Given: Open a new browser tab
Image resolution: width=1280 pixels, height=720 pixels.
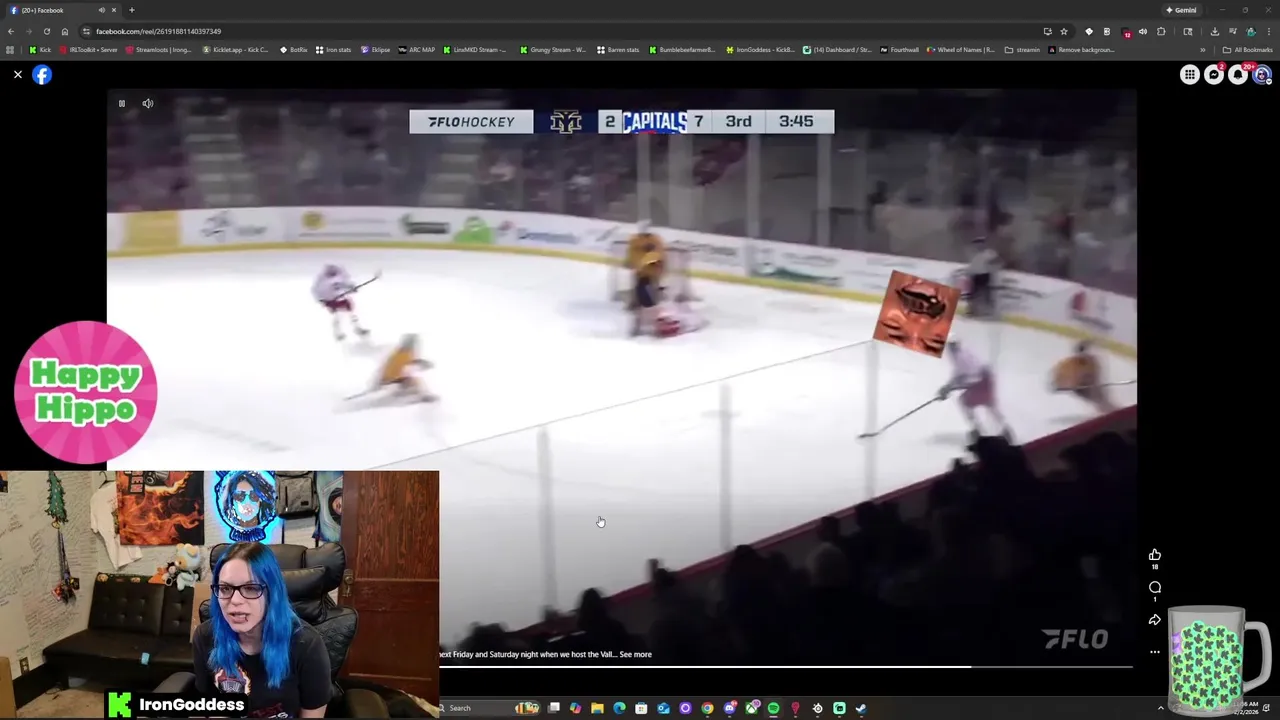Looking at the screenshot, I should [x=131, y=10].
